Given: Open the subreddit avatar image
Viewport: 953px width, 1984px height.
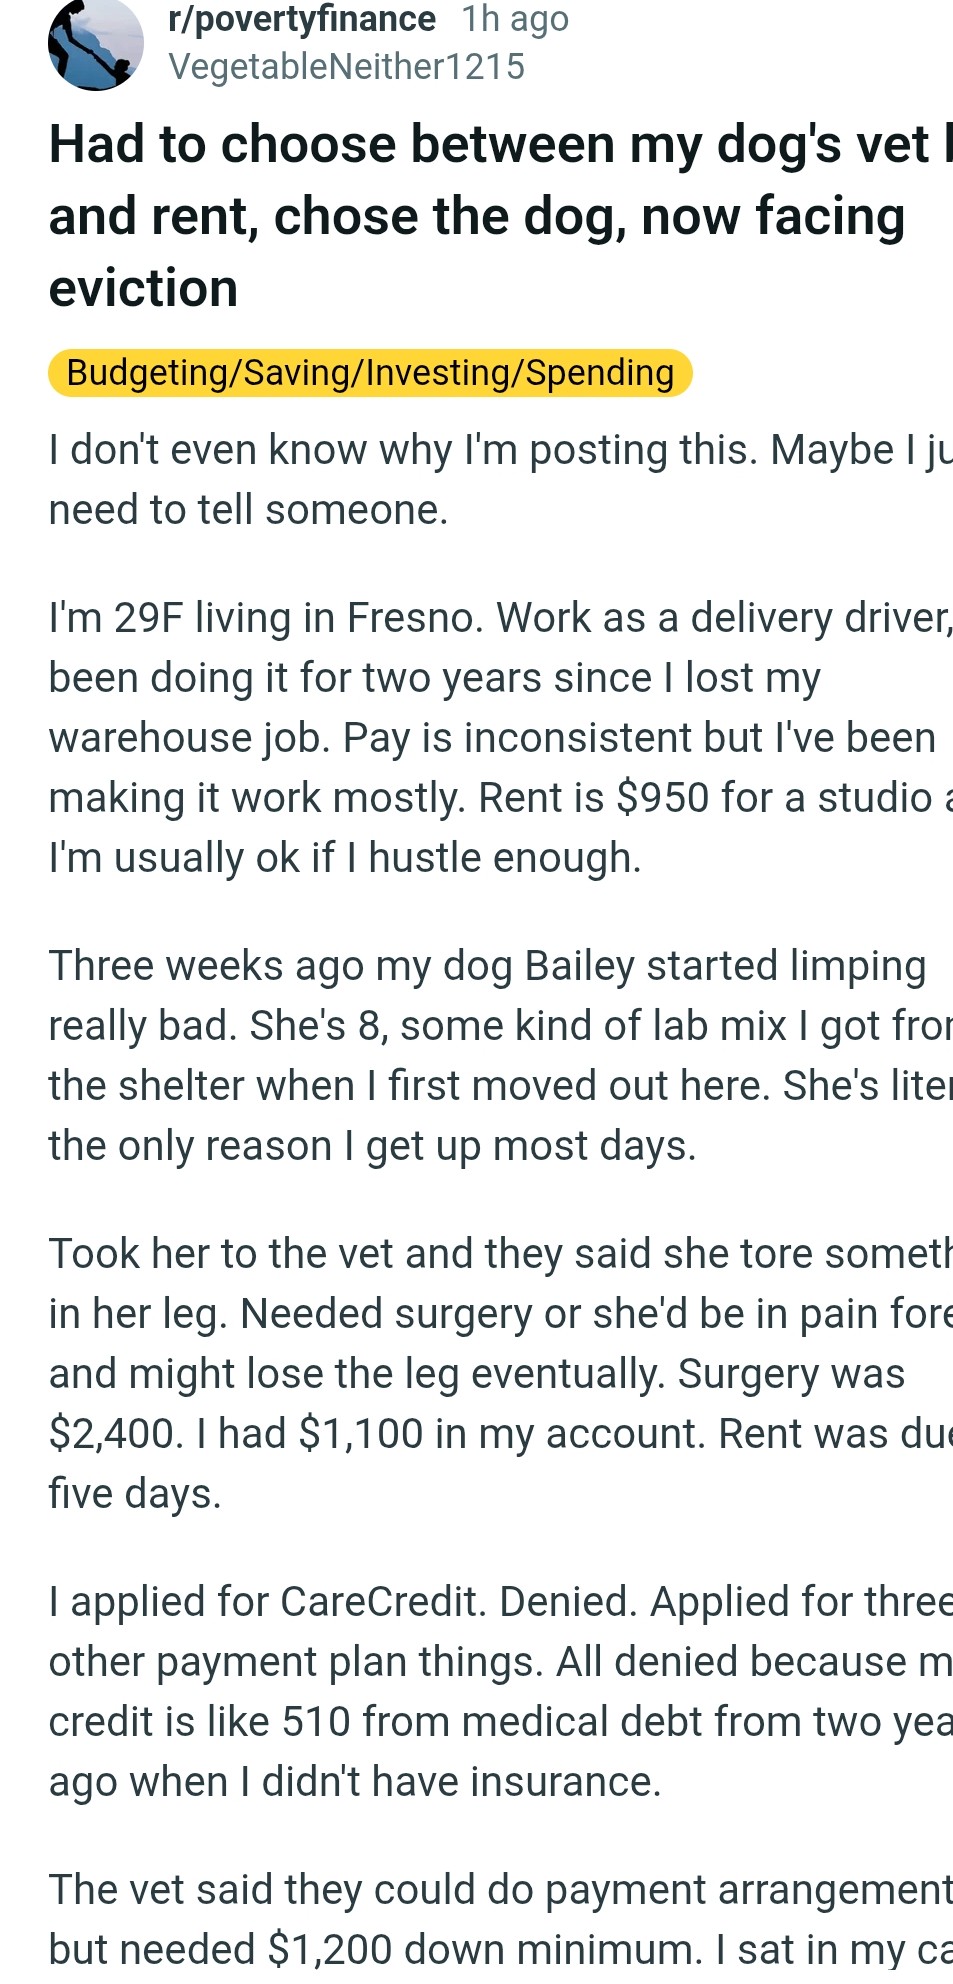Looking at the screenshot, I should (95, 44).
